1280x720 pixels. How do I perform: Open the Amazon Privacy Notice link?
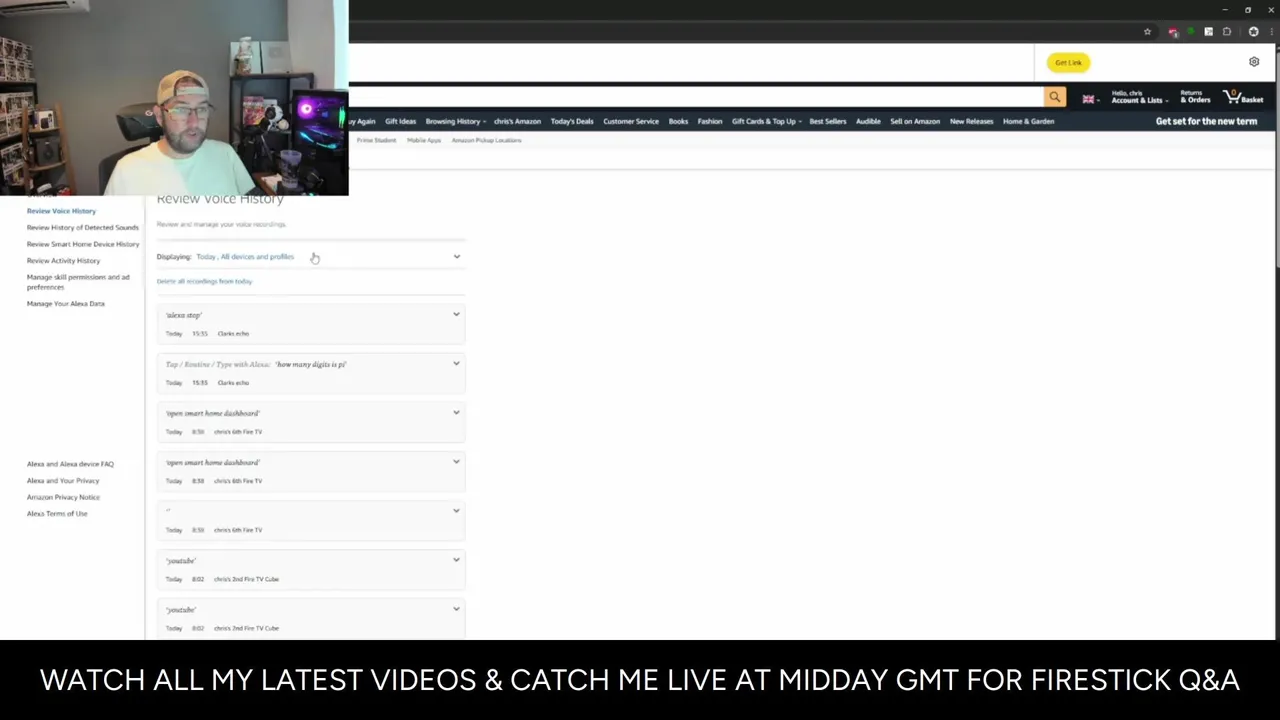[x=63, y=497]
